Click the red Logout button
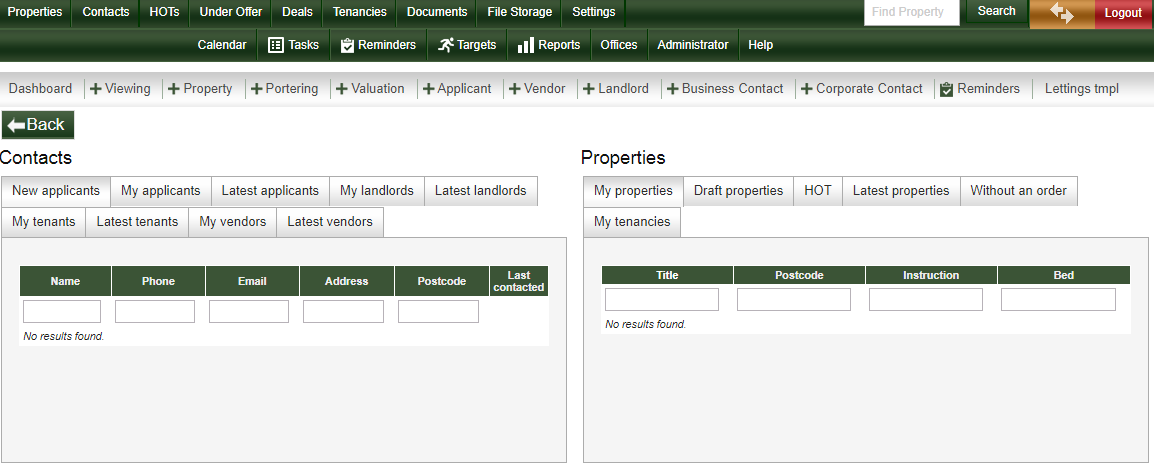1154x473 pixels. tap(1123, 13)
